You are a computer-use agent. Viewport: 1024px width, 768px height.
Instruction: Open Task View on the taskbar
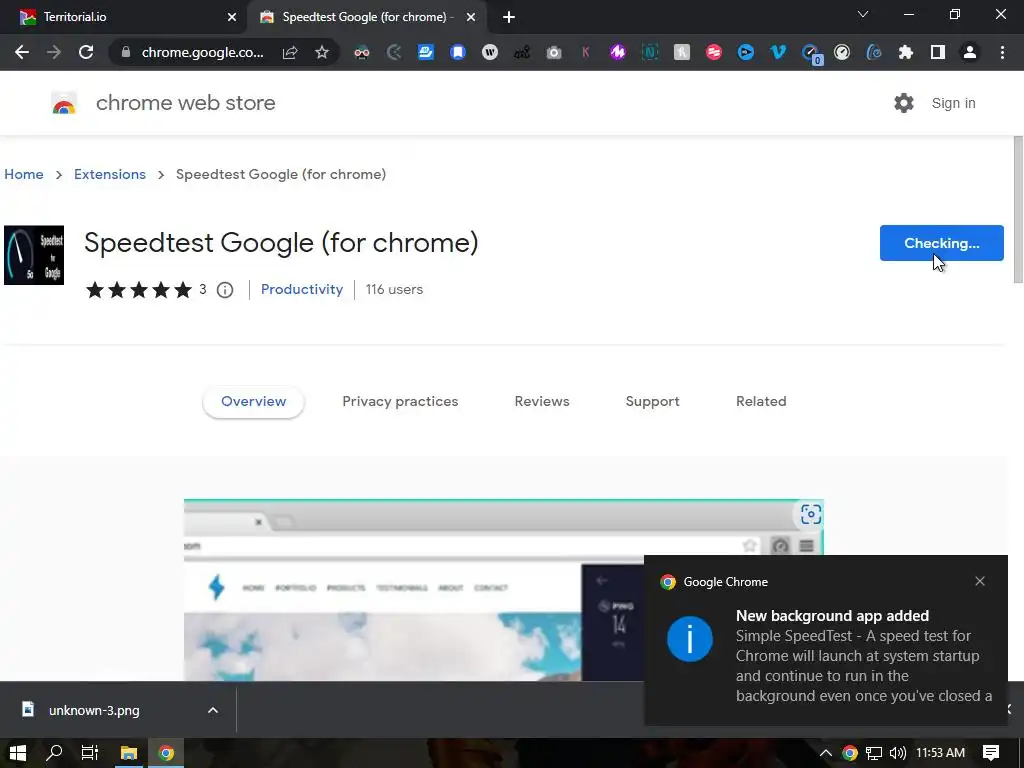click(90, 753)
